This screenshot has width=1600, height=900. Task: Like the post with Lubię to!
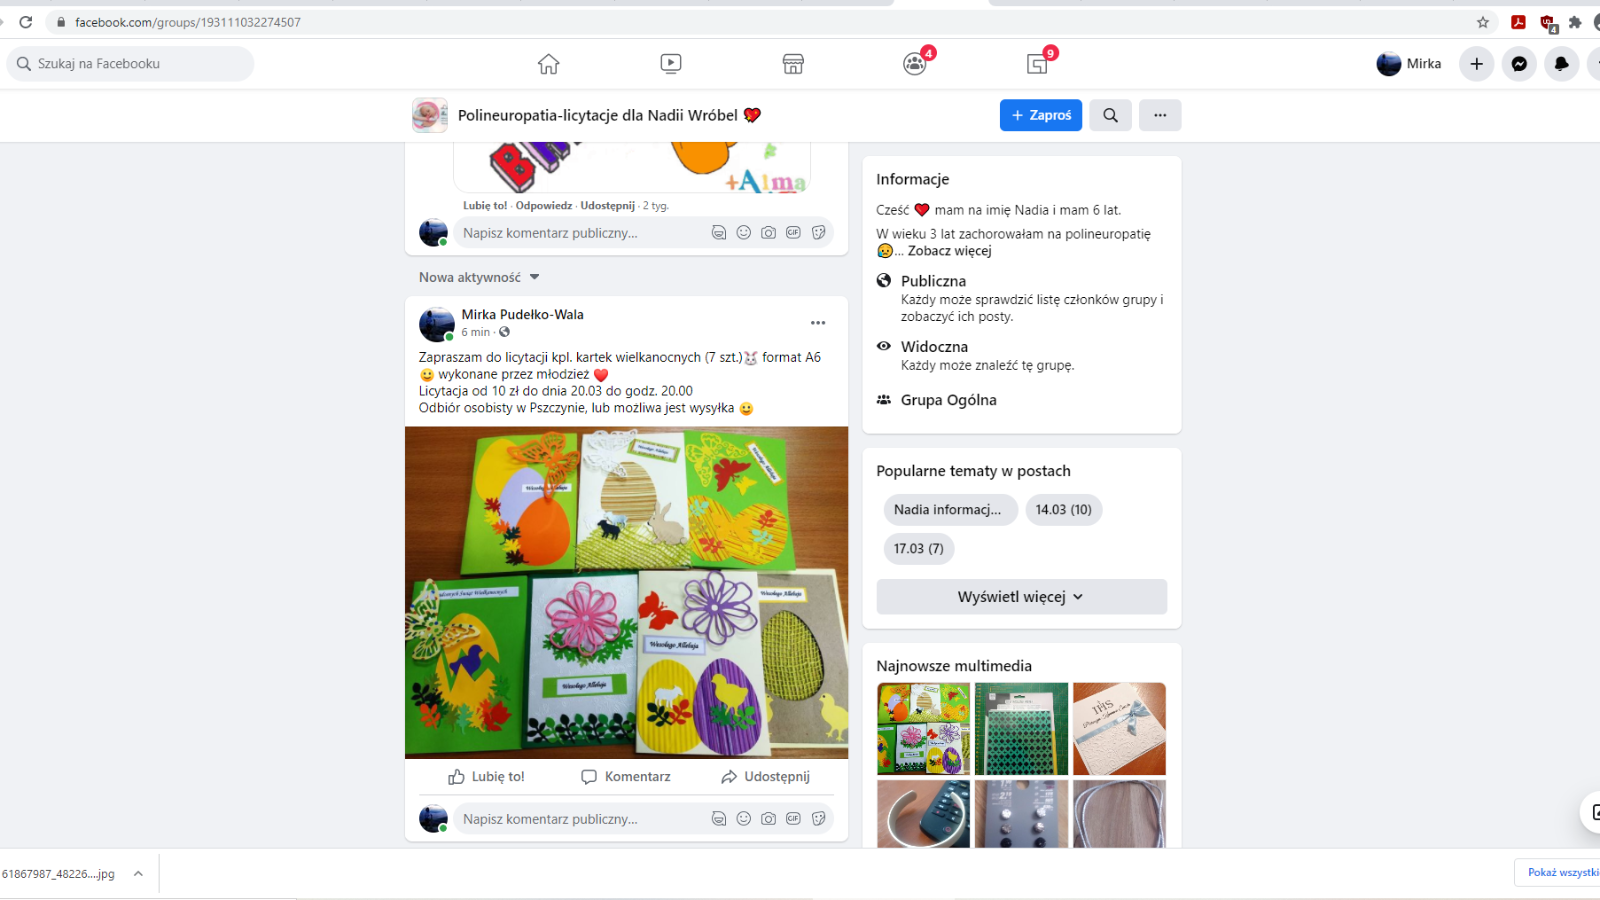coord(486,777)
